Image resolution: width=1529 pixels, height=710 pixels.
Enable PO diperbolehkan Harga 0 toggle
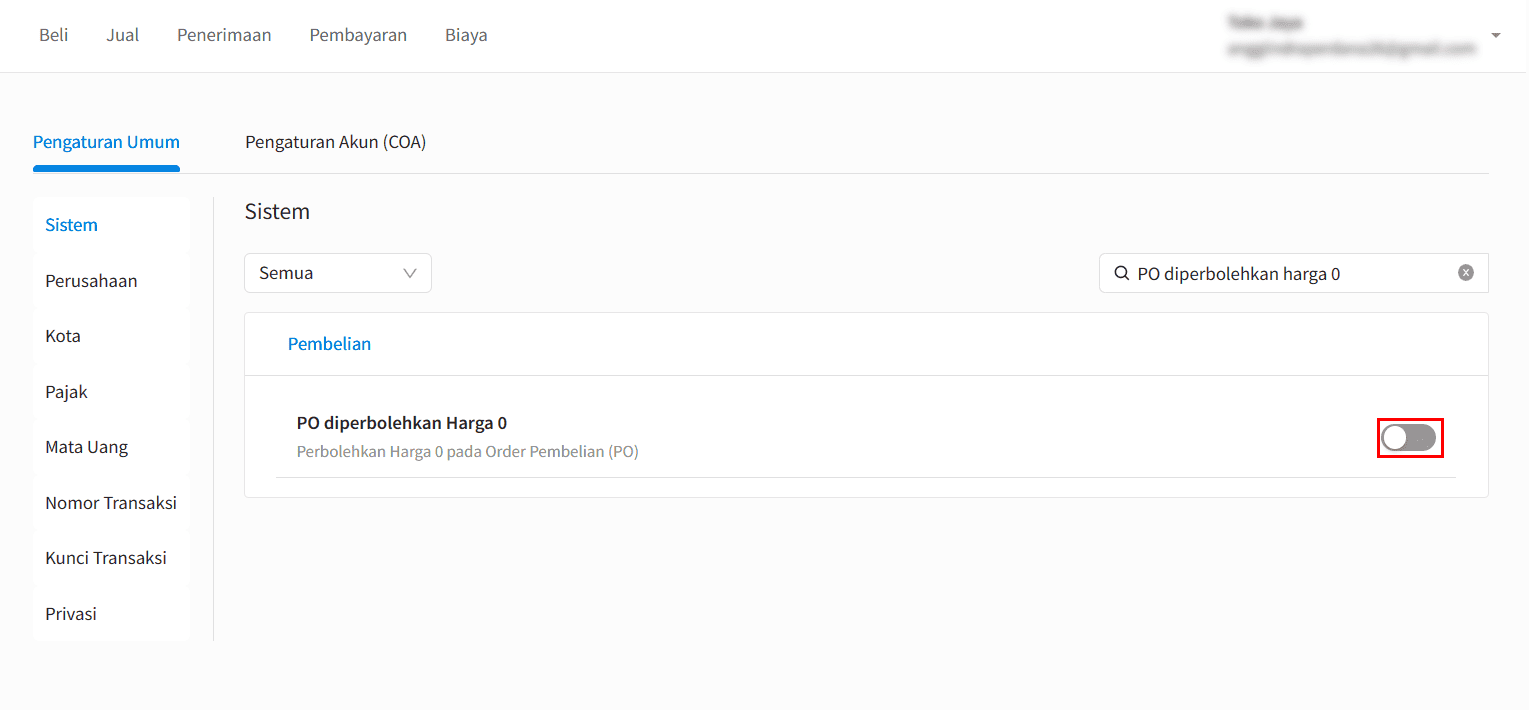[x=1409, y=437]
